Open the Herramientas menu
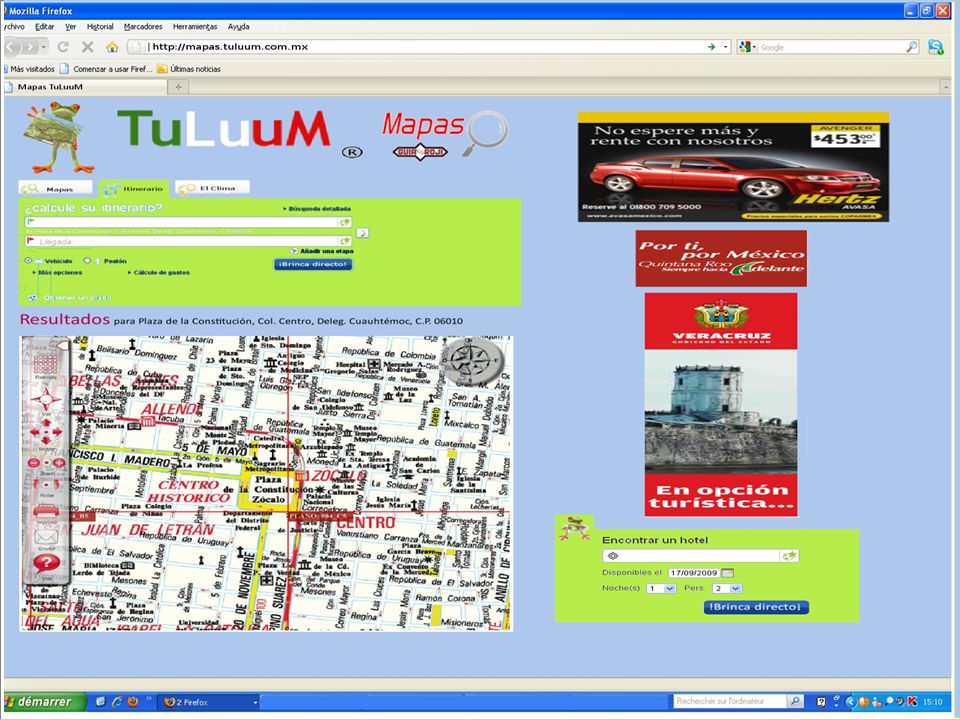 [195, 27]
